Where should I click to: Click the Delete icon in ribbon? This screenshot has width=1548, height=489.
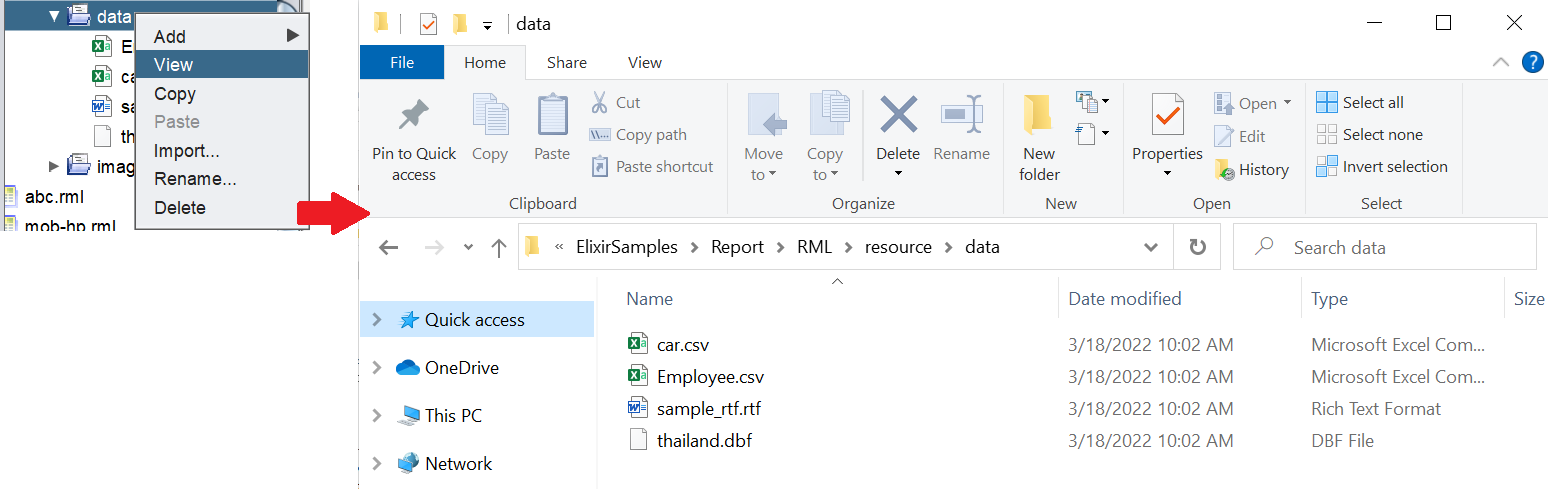(898, 118)
